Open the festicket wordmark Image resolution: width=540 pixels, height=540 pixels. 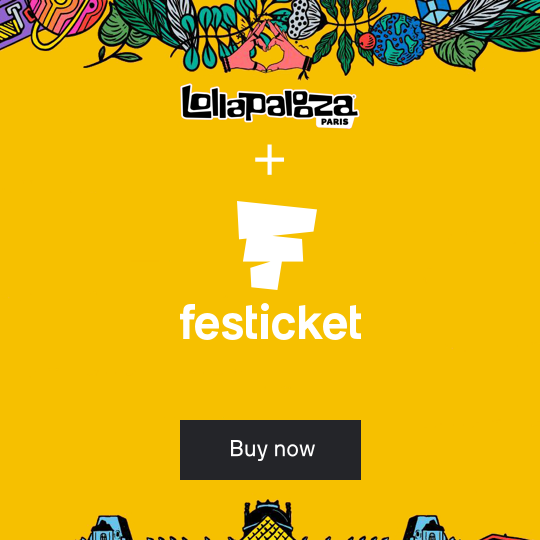[x=270, y=322]
